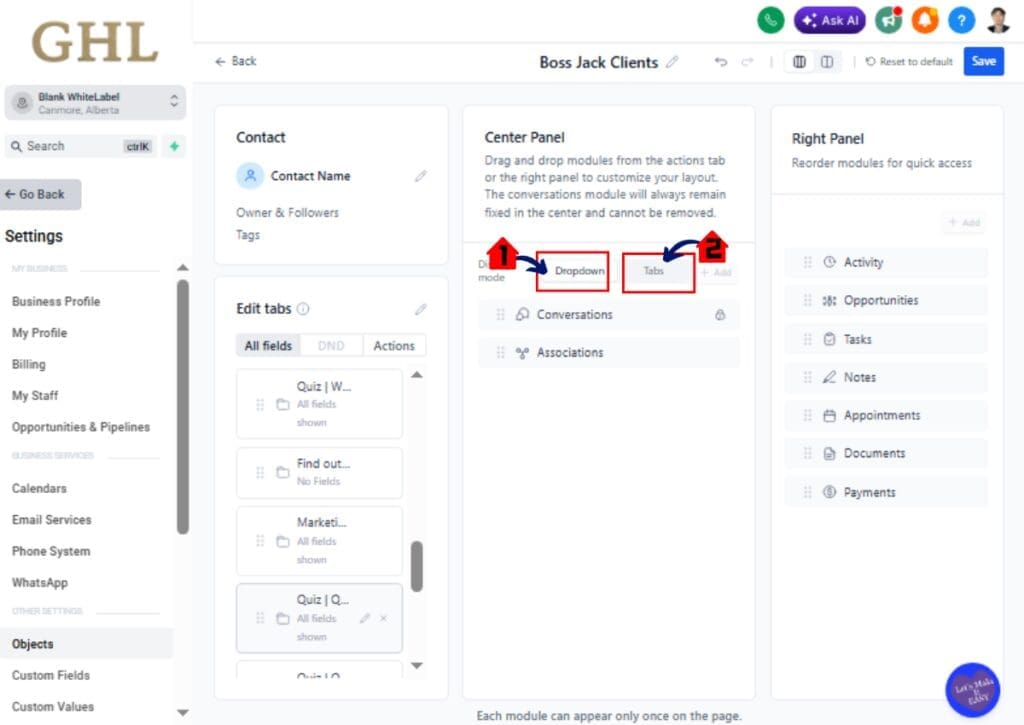
Task: Open the profile avatar in the top bar
Action: pos(996,20)
